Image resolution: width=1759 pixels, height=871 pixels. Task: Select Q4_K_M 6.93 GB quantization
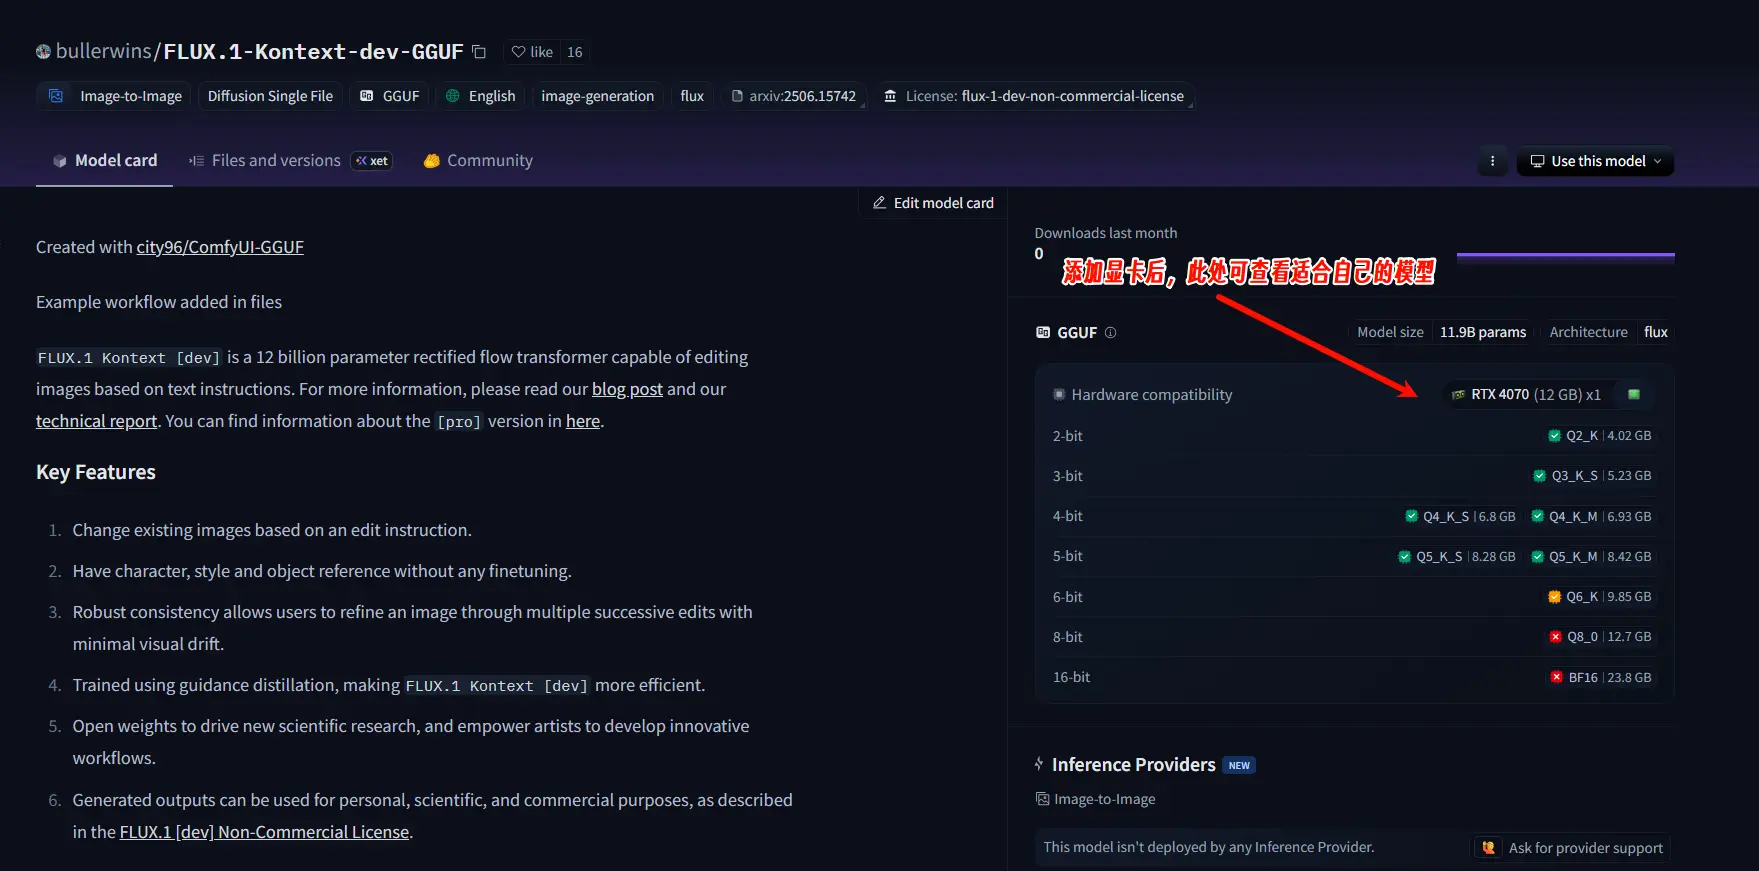point(1592,517)
